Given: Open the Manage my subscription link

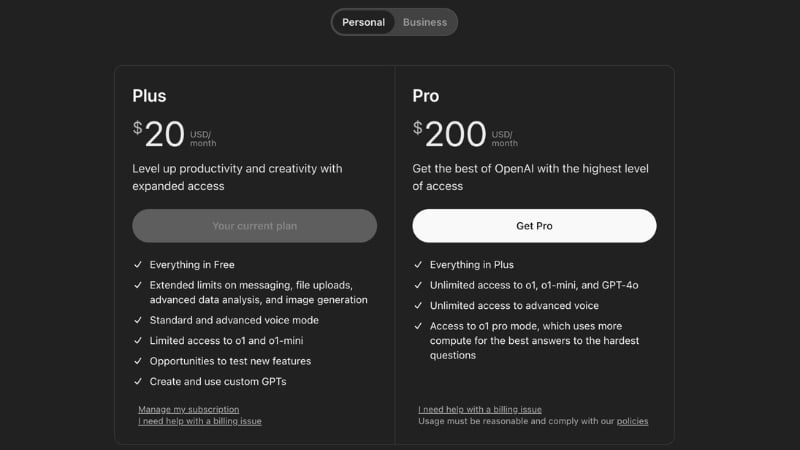Looking at the screenshot, I should click(x=189, y=409).
